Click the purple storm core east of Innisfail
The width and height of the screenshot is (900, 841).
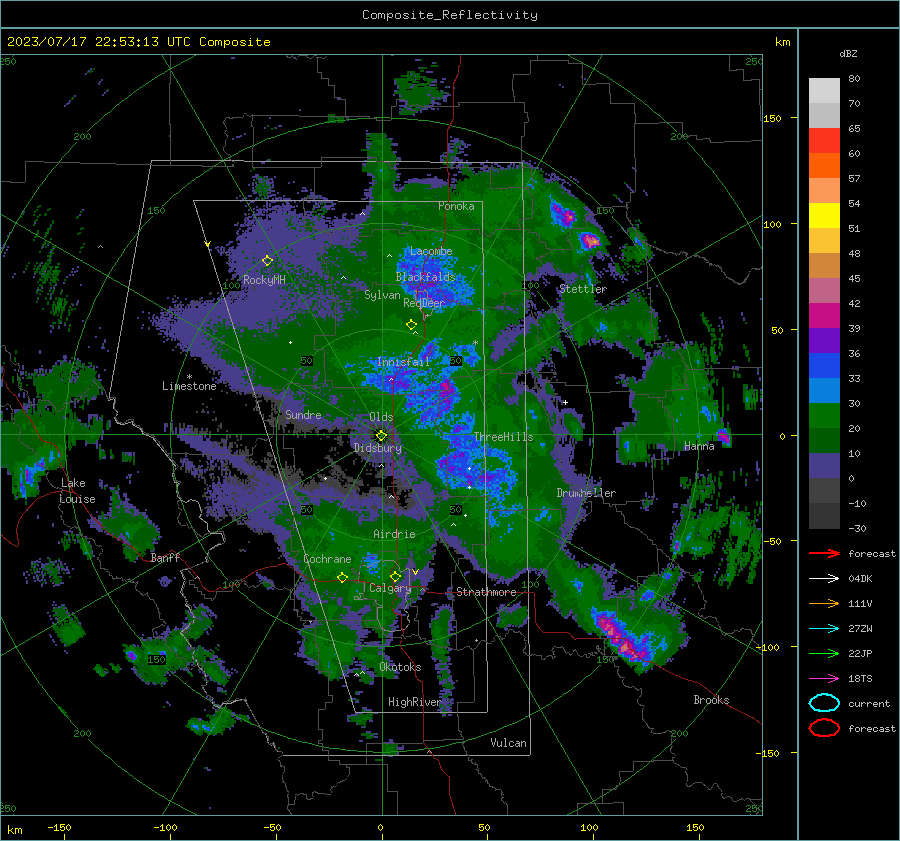(447, 389)
